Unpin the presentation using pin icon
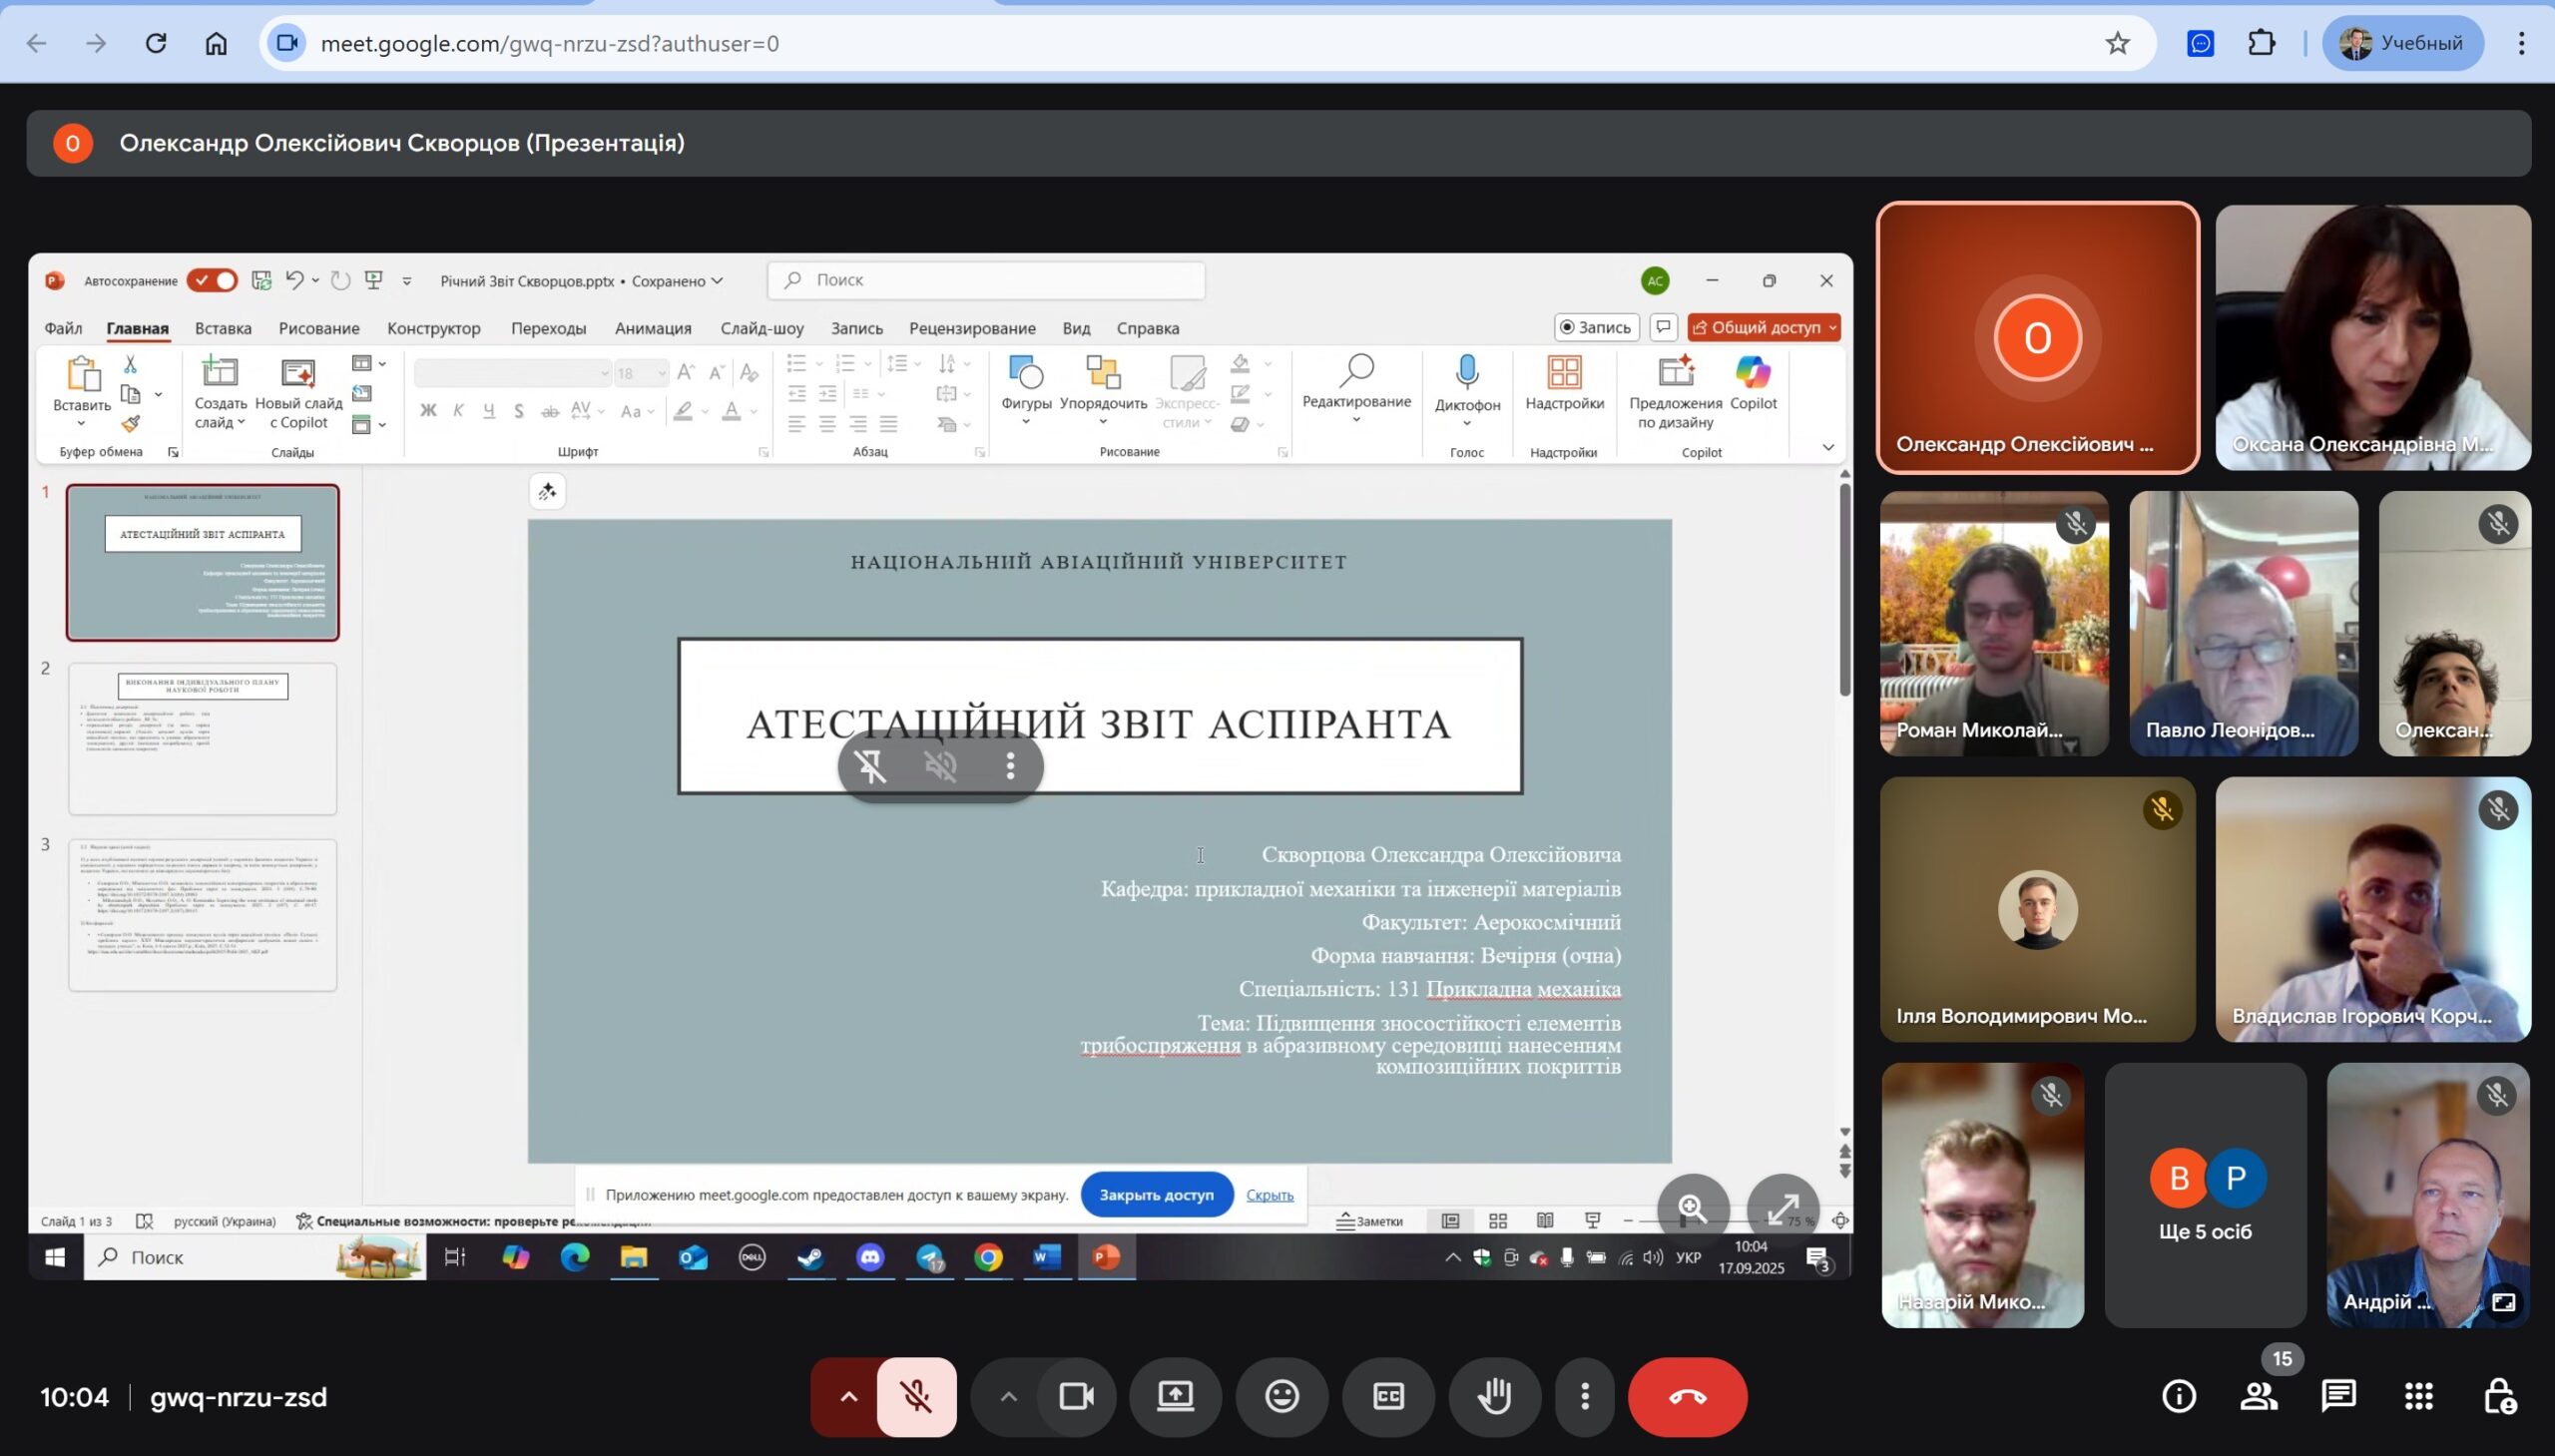This screenshot has width=2555, height=1456. [x=870, y=766]
